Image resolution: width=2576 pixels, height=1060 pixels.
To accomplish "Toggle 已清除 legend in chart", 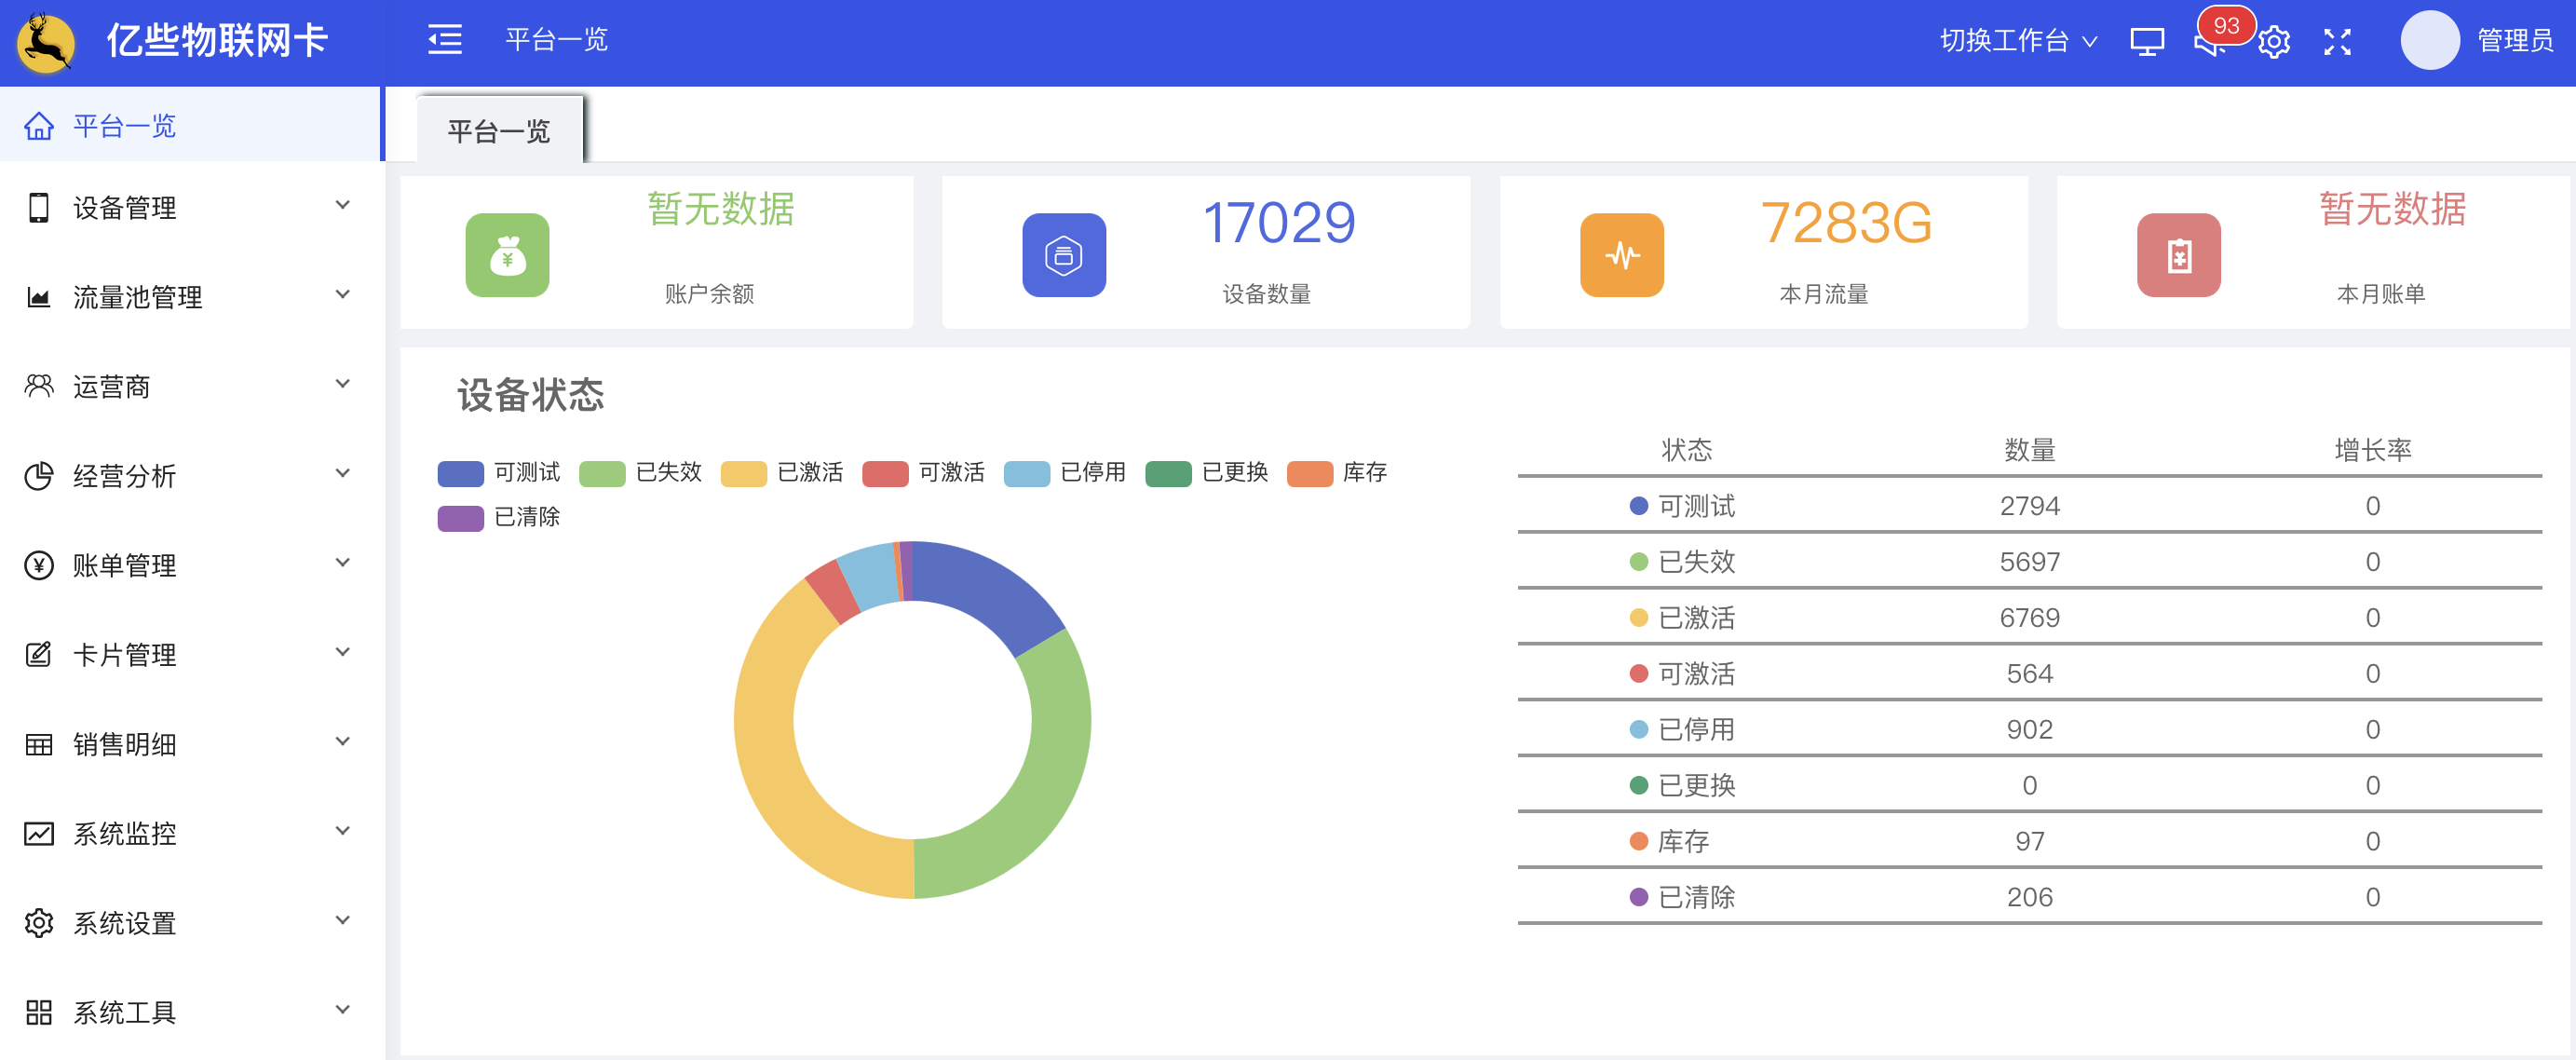I will (x=499, y=517).
